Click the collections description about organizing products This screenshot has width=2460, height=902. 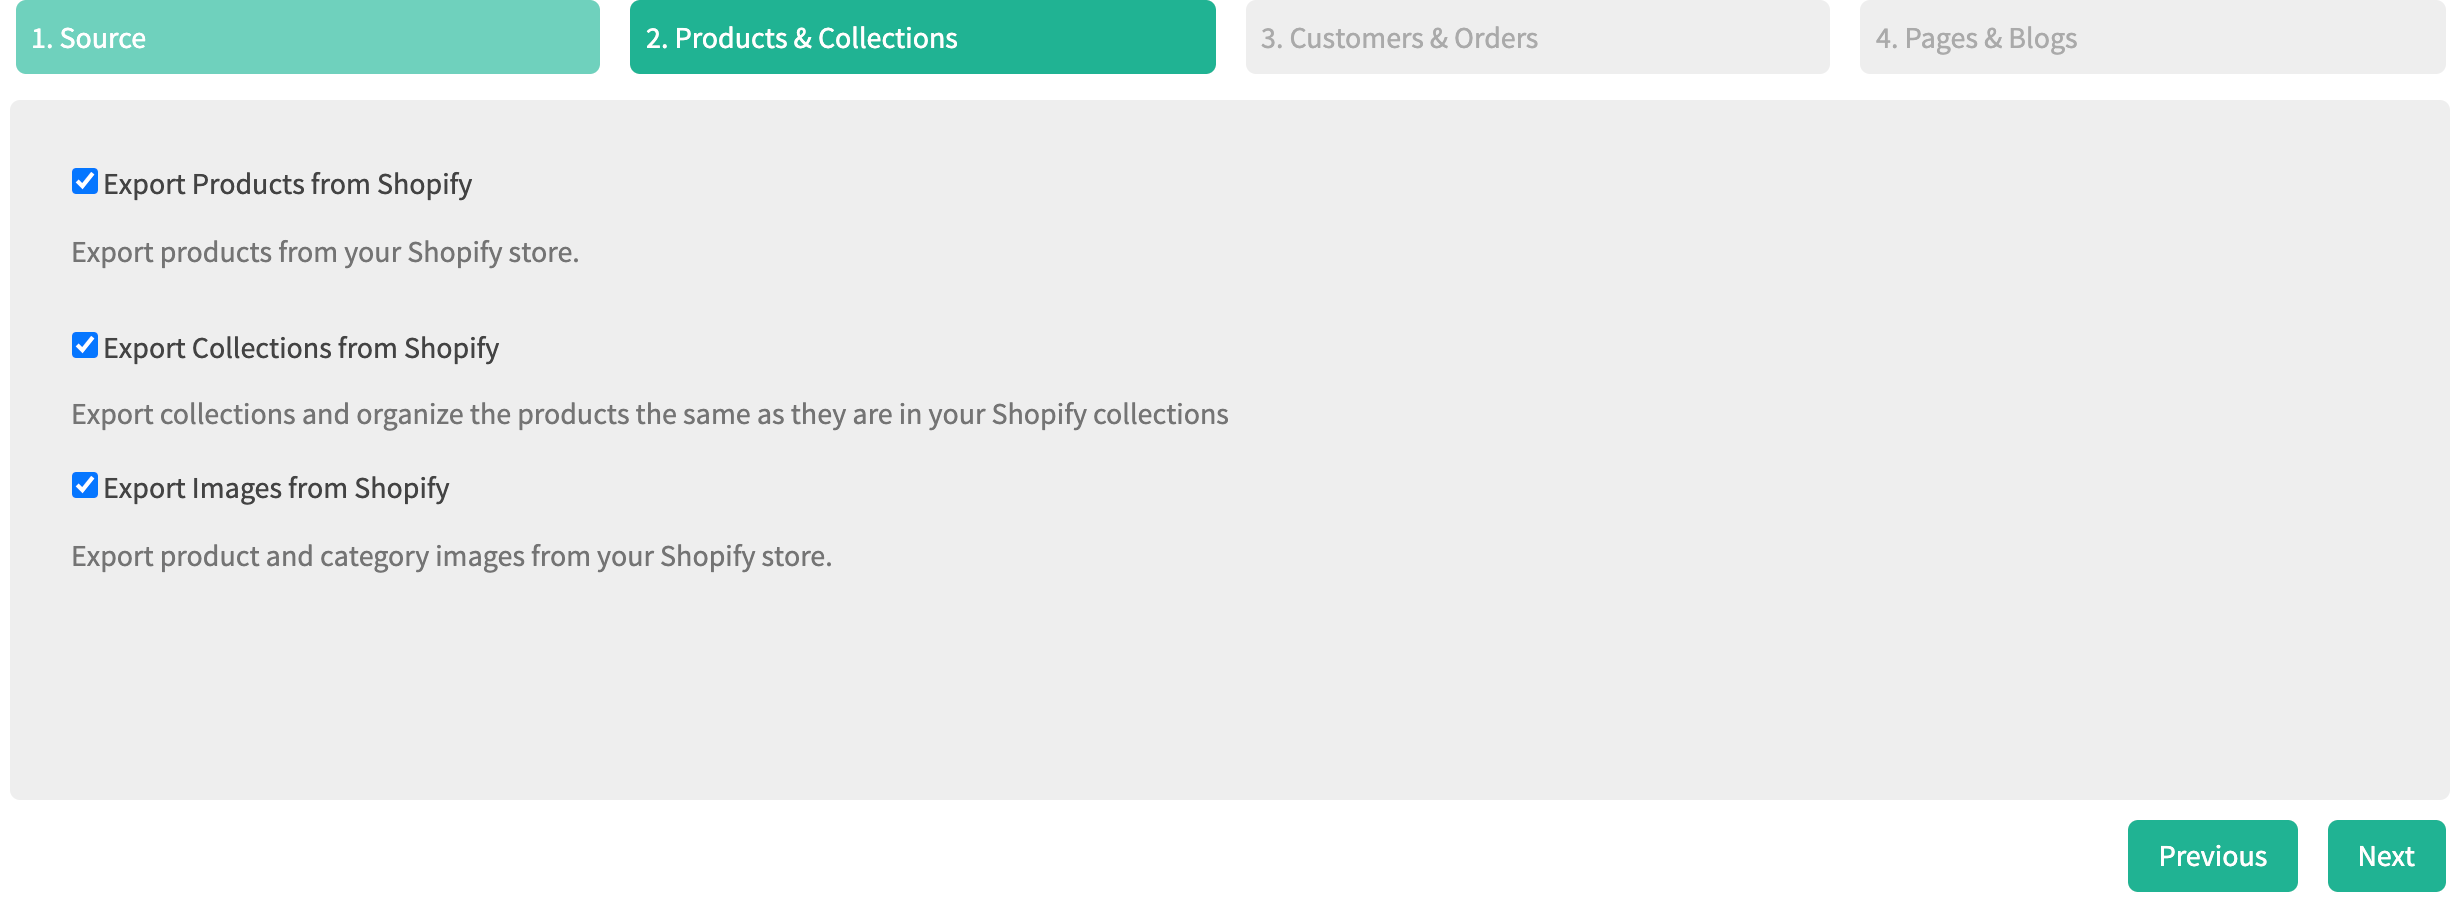pyautogui.click(x=650, y=414)
